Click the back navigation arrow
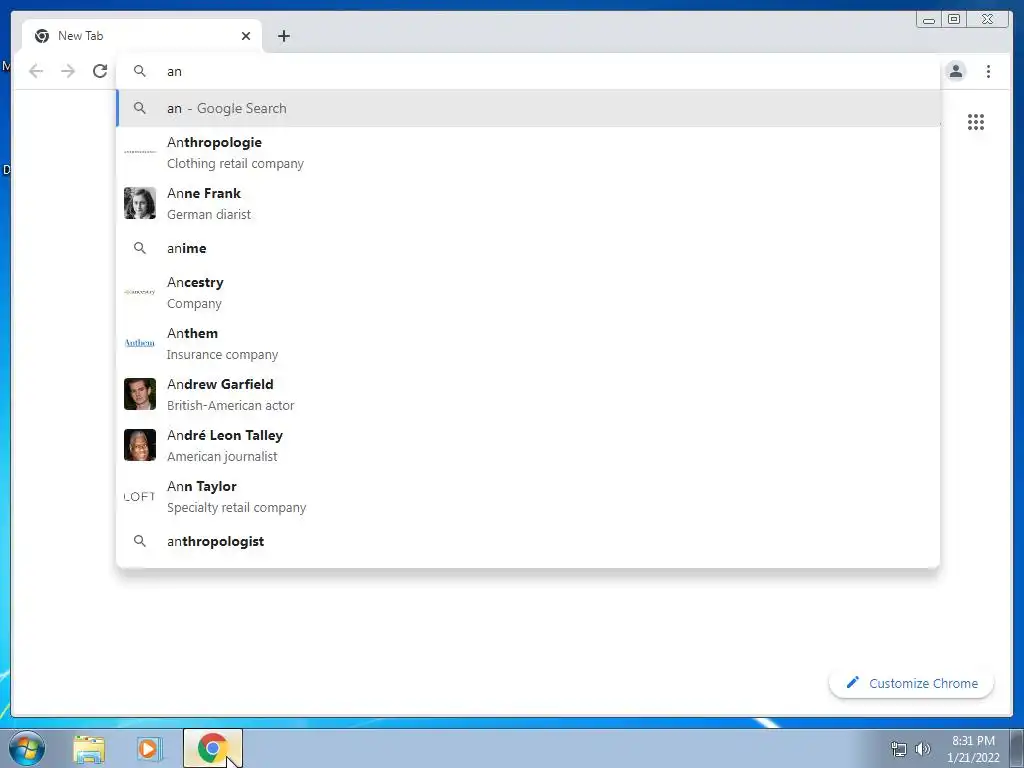The height and width of the screenshot is (768, 1024). coord(36,71)
